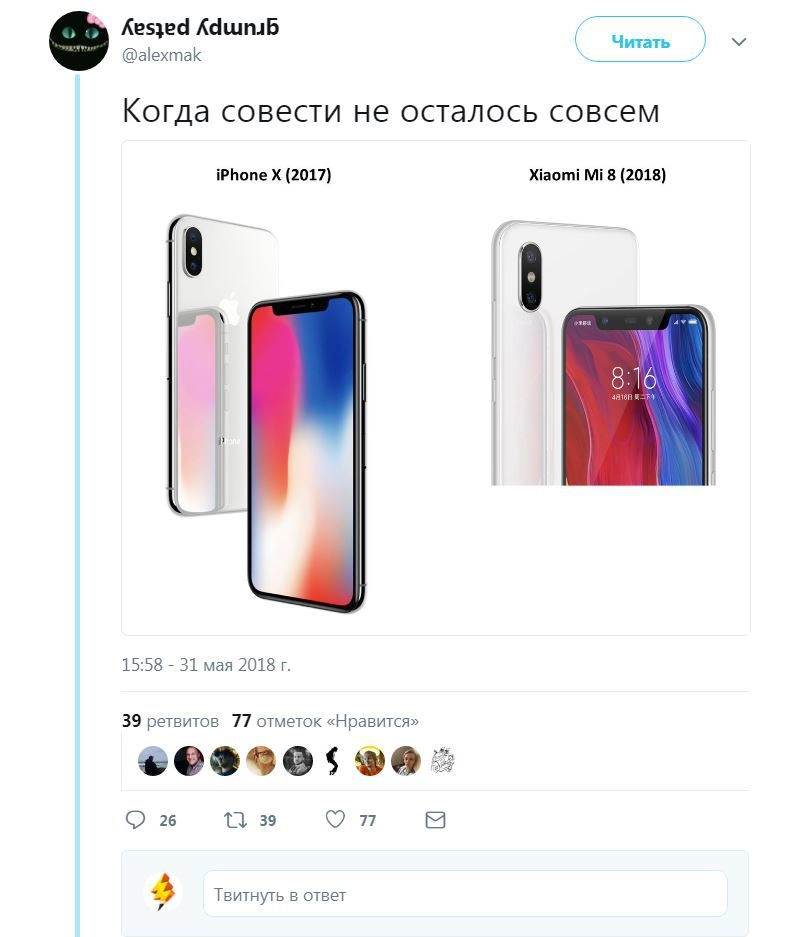Screen dimensions: 796x937
Task: View 77 отметок «Нравится» list
Action: click(x=325, y=721)
